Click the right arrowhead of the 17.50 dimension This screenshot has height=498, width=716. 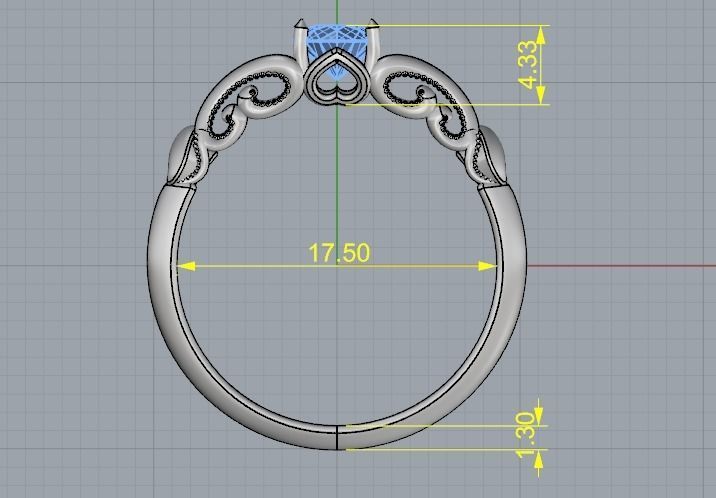487,266
